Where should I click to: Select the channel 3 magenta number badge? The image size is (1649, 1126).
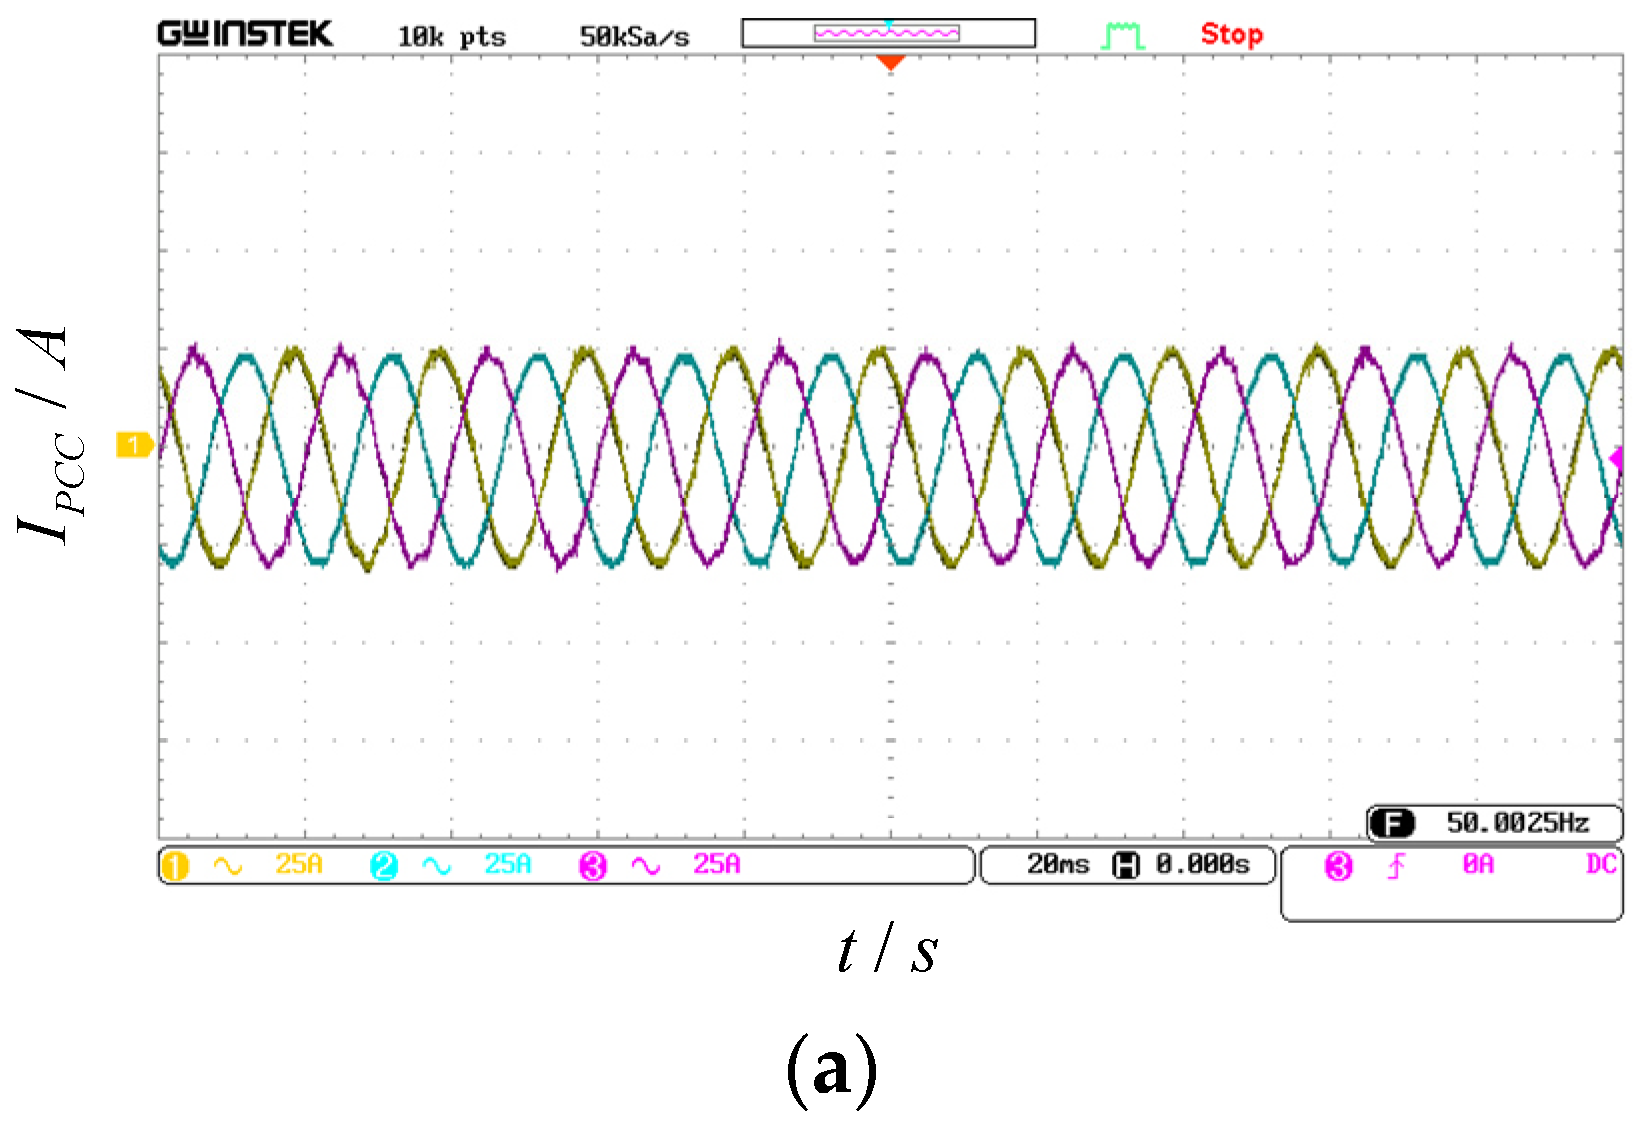click(593, 866)
